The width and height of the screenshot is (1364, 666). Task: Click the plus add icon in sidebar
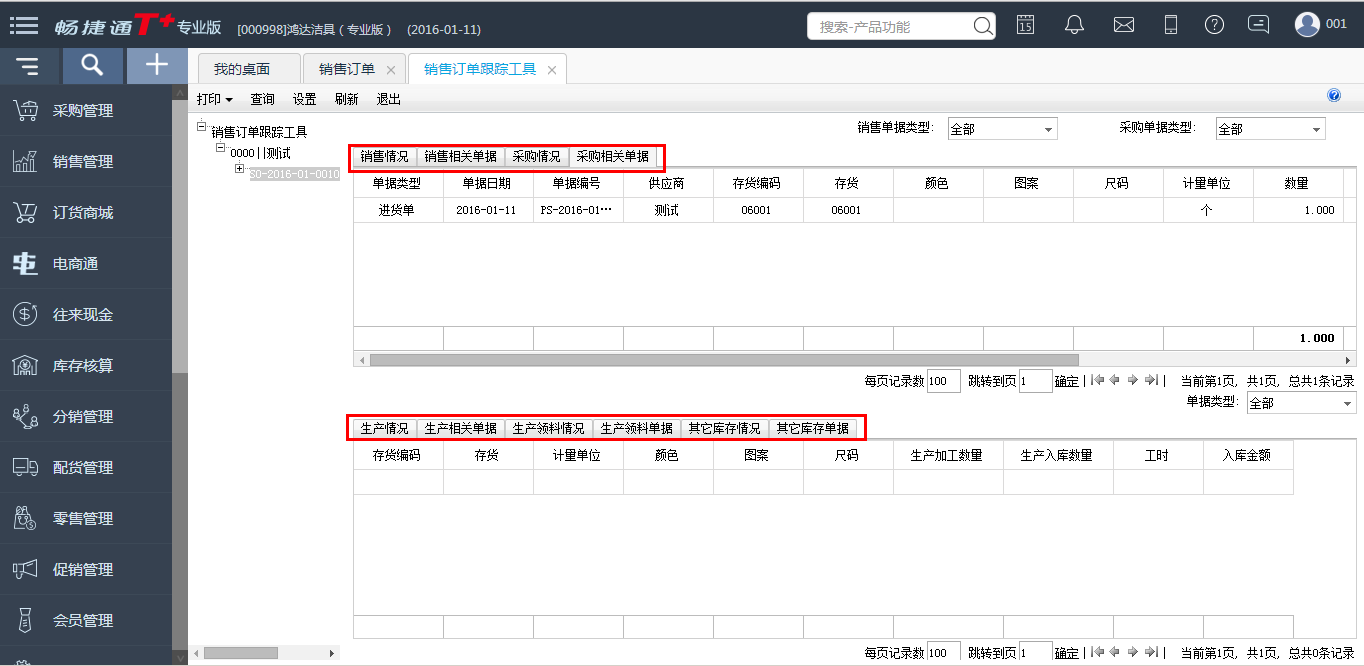156,66
